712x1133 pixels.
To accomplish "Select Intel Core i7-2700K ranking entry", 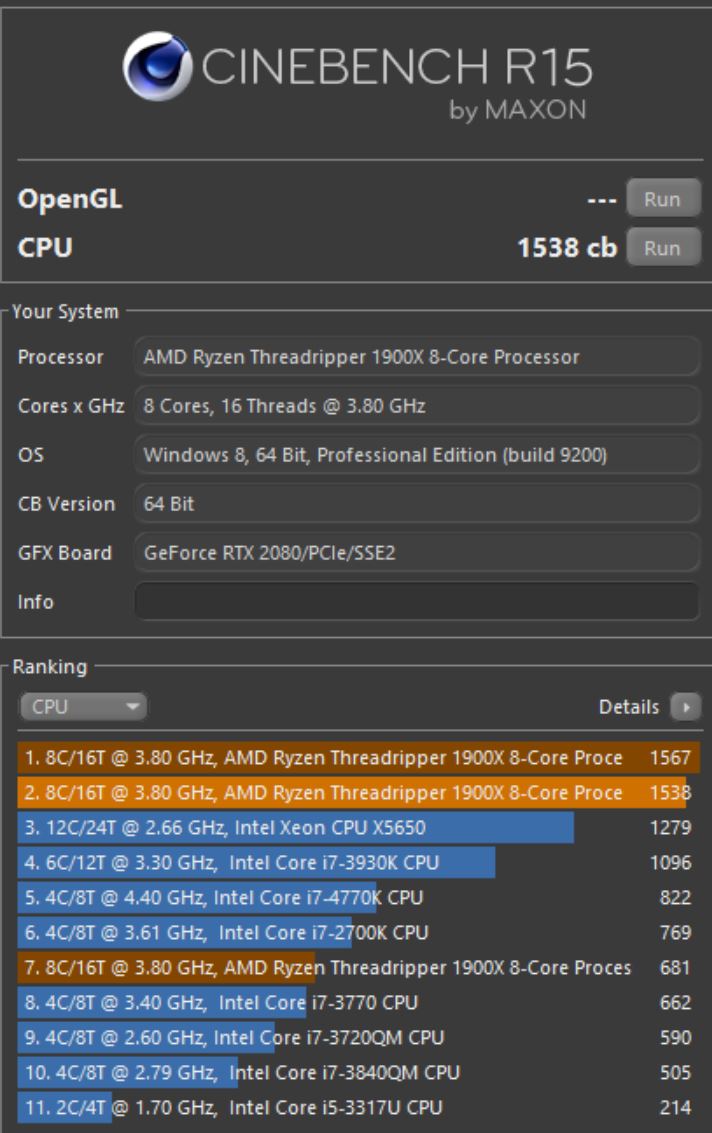I will (x=357, y=932).
